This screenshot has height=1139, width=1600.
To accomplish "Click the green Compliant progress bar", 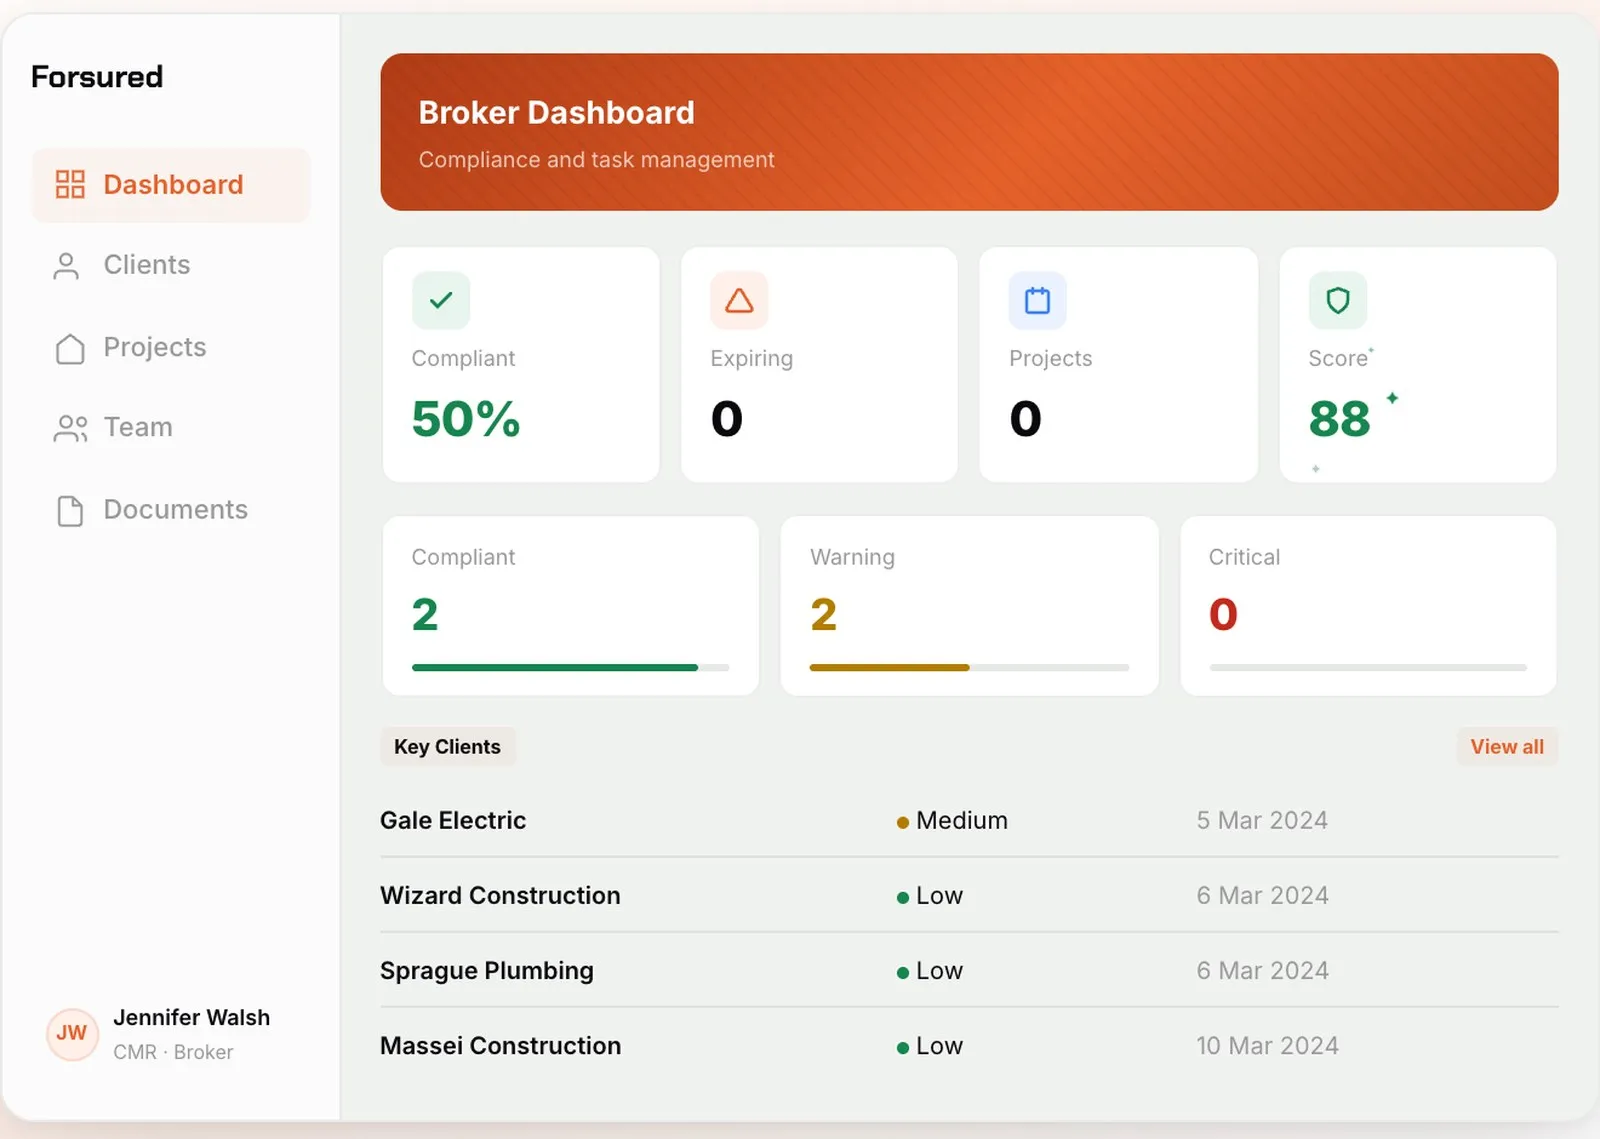I will [570, 667].
